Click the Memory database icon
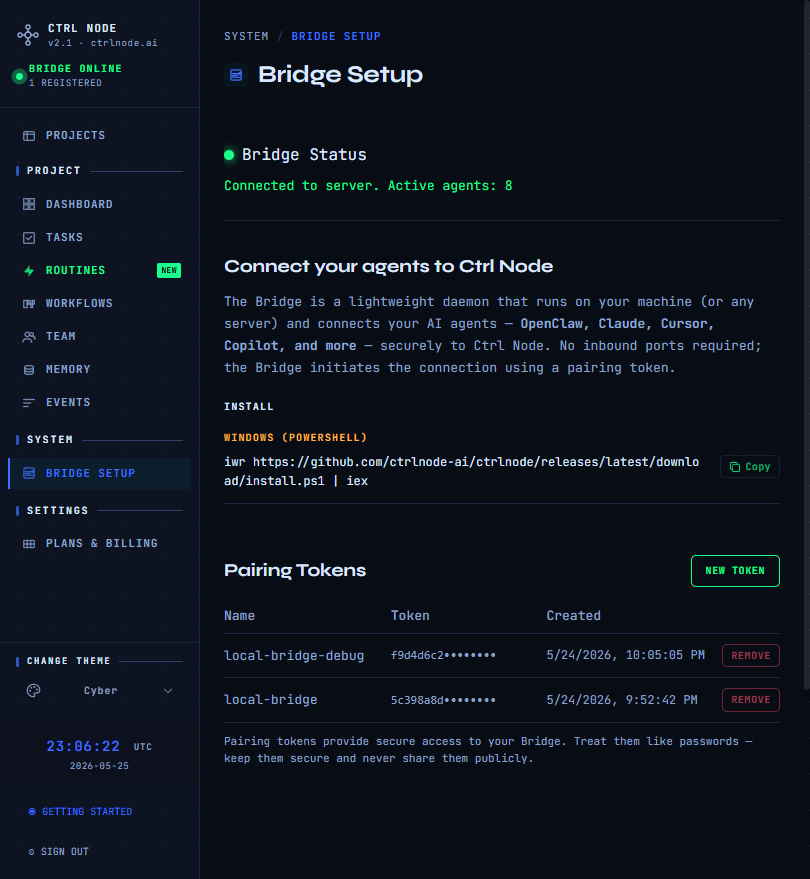The height and width of the screenshot is (879, 810). click(29, 370)
